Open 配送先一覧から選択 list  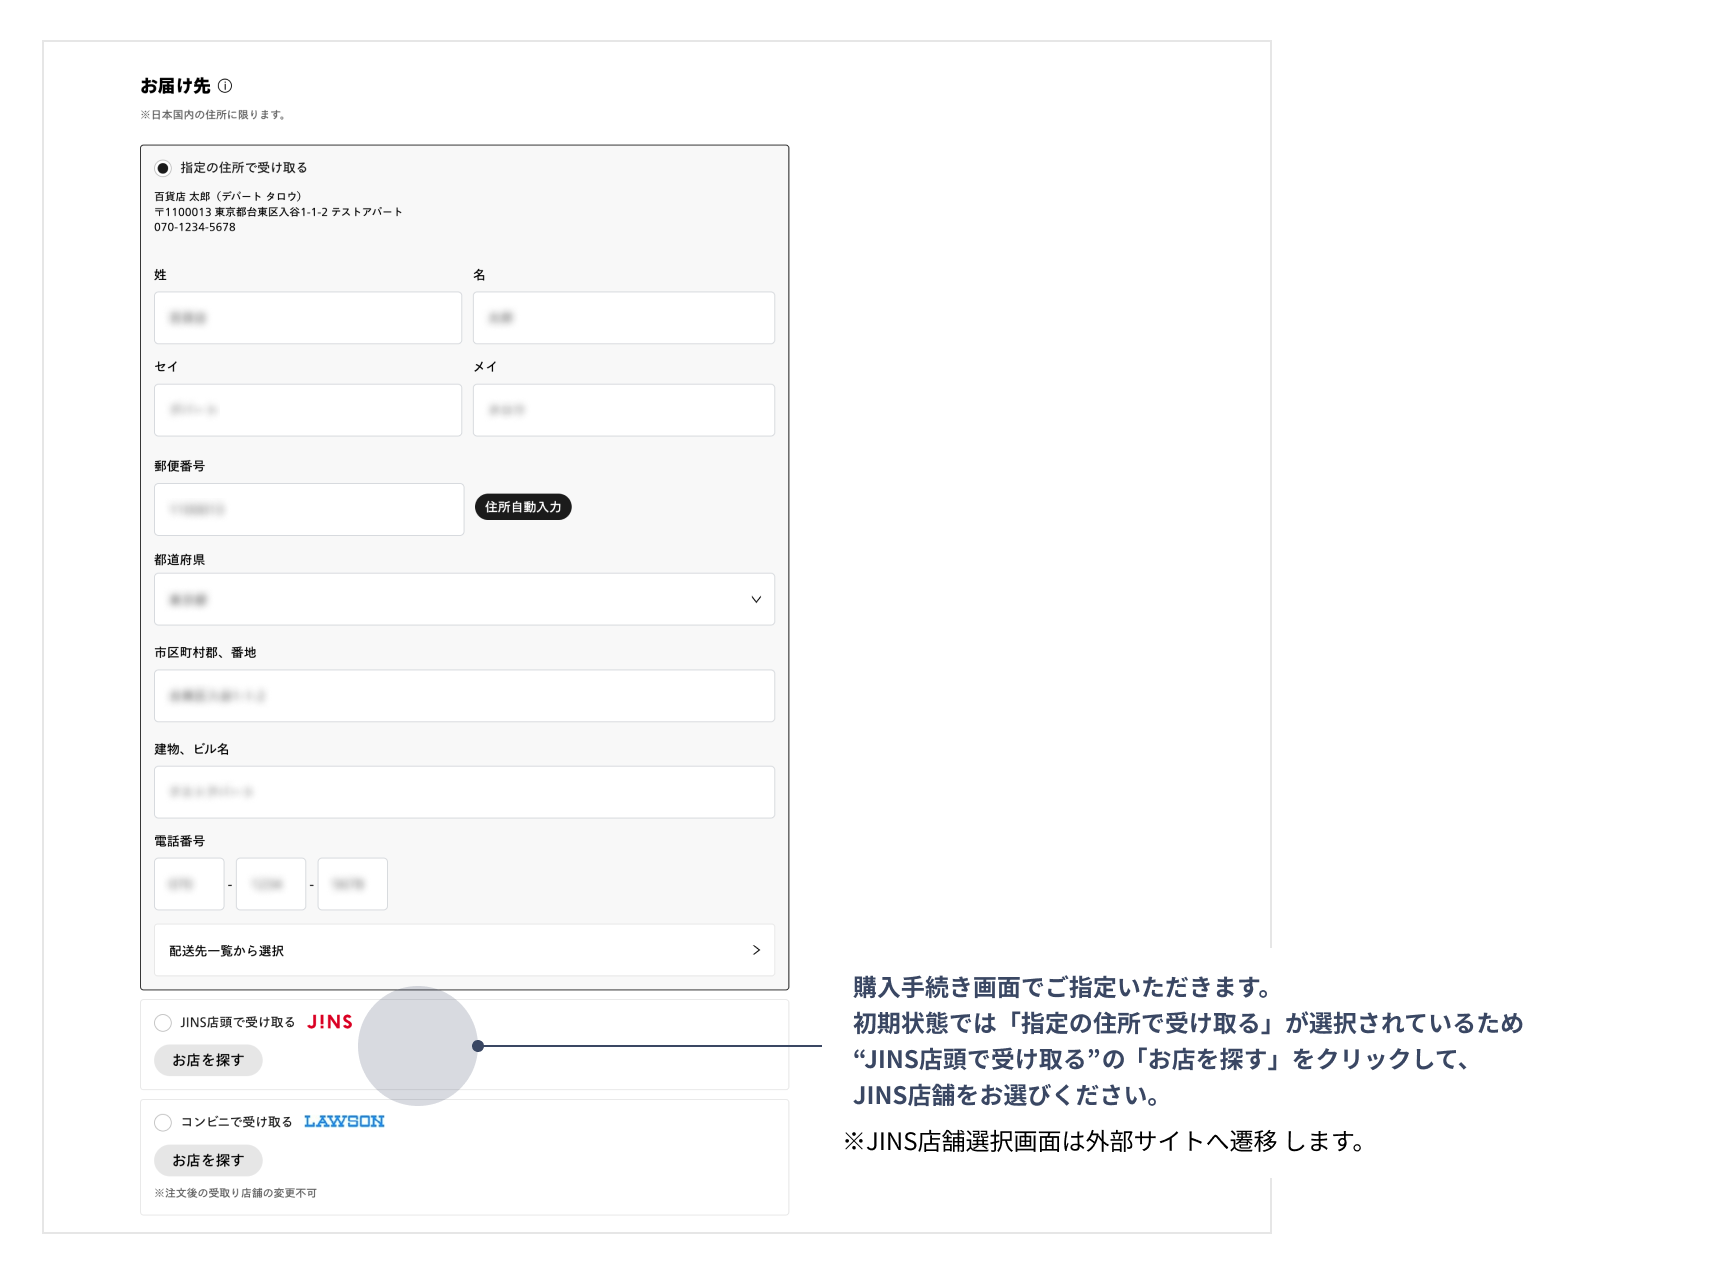[x=464, y=950]
